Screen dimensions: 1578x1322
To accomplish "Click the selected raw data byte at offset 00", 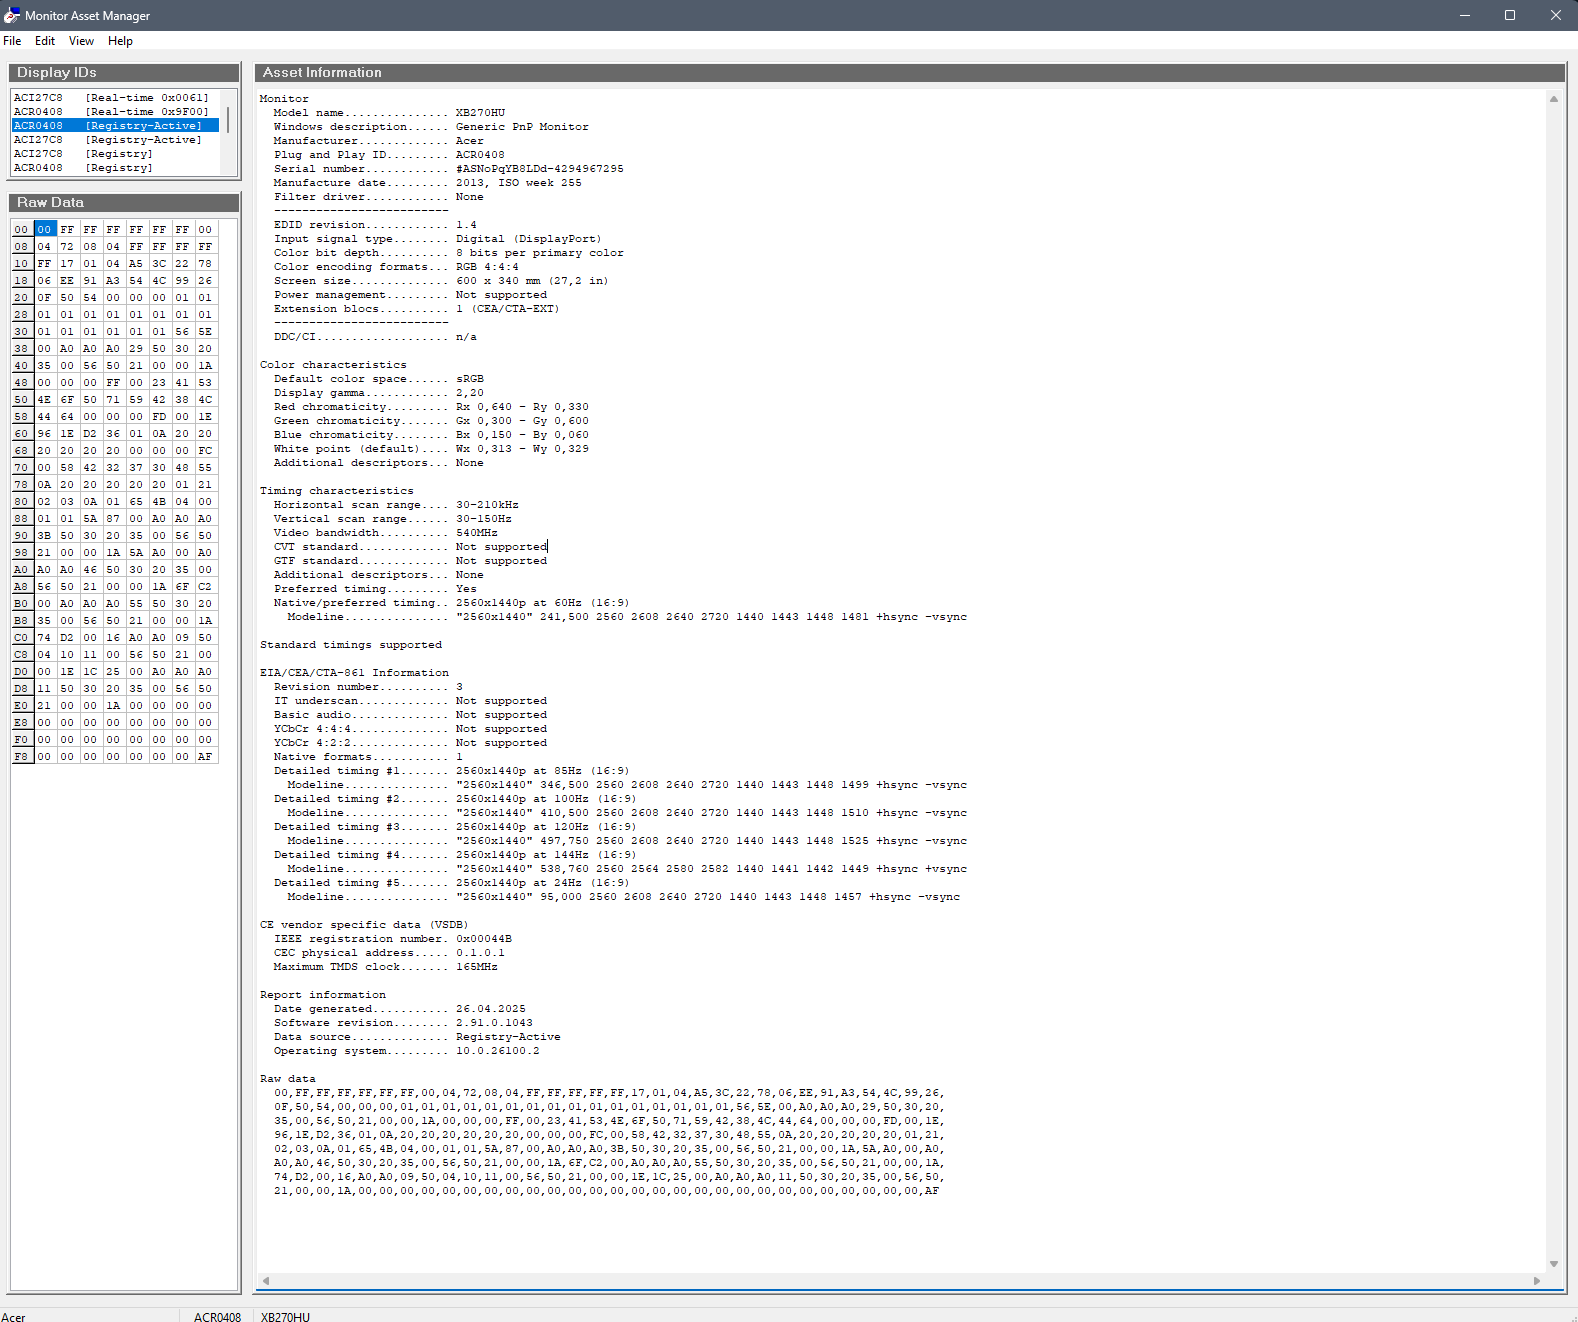I will click(x=44, y=230).
